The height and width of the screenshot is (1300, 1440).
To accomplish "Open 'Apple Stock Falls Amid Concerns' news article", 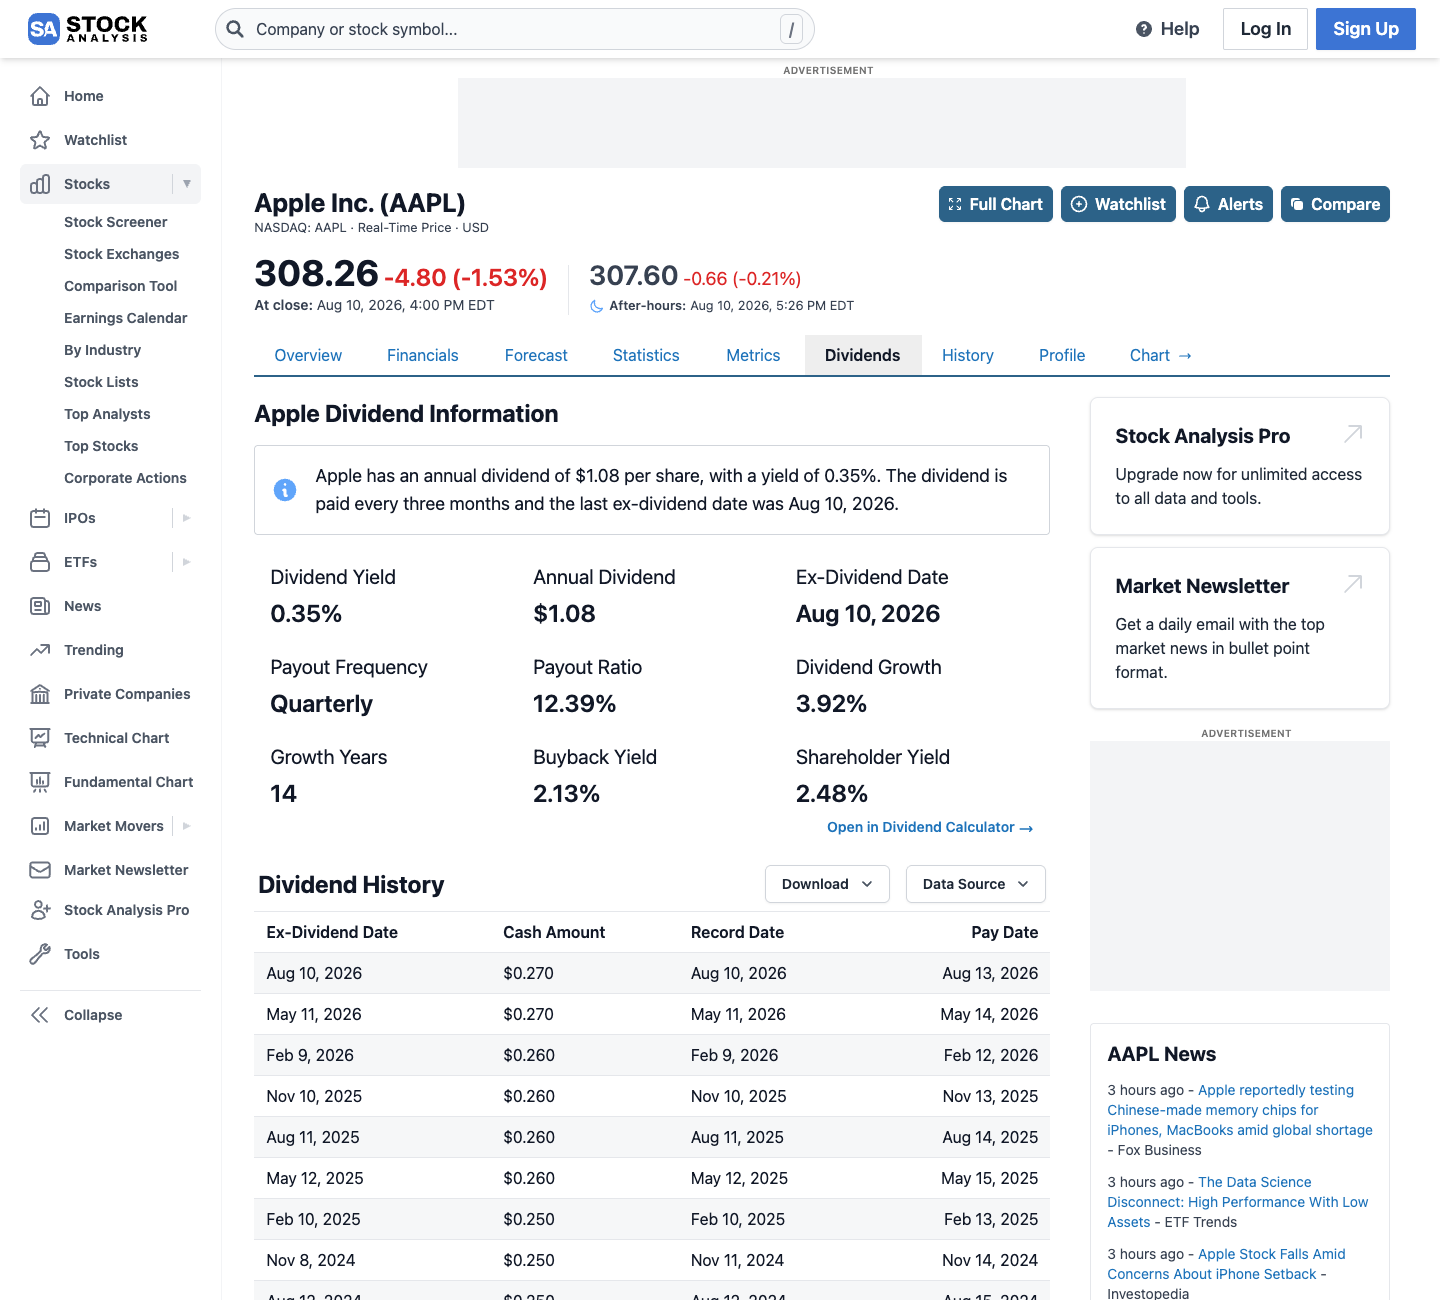I will [1227, 1264].
